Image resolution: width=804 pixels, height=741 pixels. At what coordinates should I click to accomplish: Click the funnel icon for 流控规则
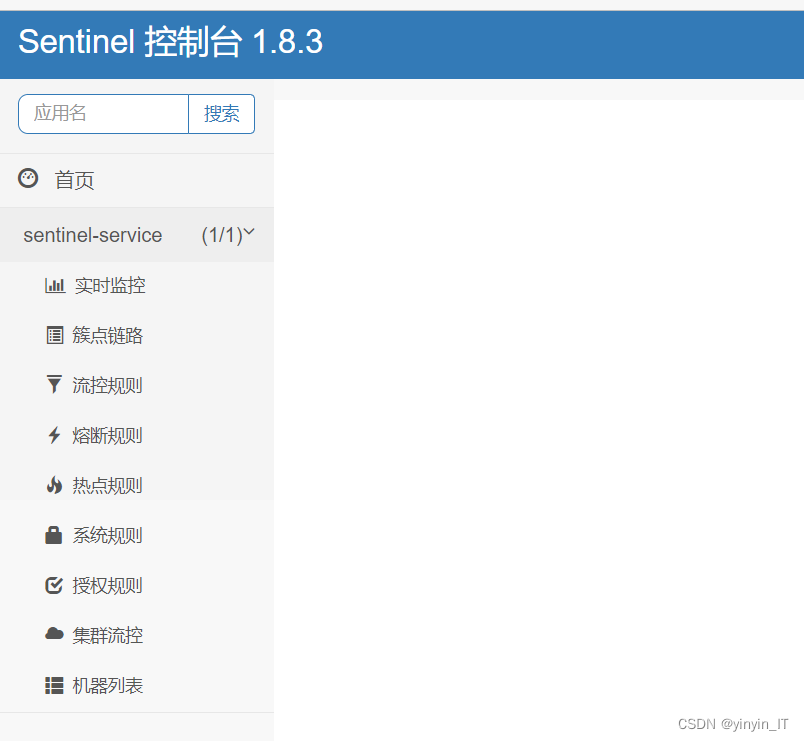[54, 385]
